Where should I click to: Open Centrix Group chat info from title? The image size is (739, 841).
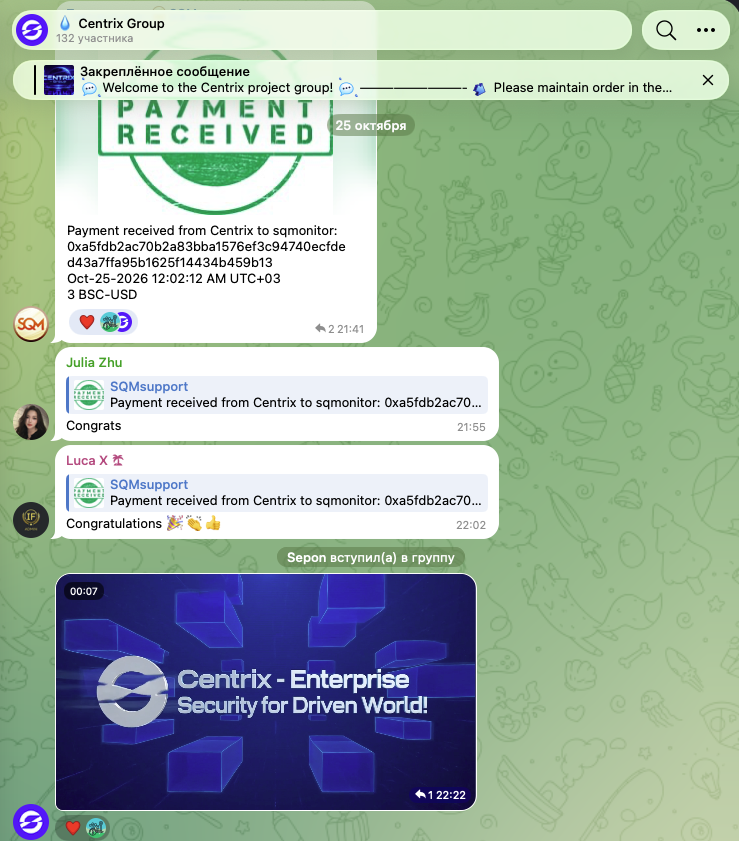(121, 24)
